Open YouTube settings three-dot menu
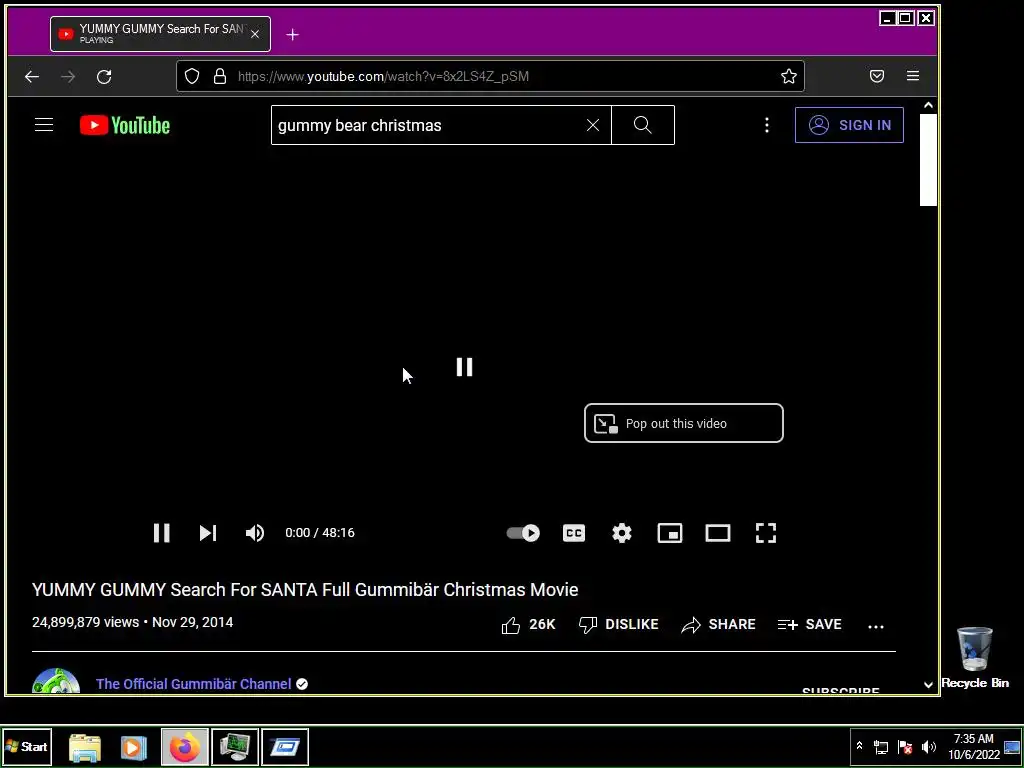The height and width of the screenshot is (768, 1024). pyautogui.click(x=767, y=125)
